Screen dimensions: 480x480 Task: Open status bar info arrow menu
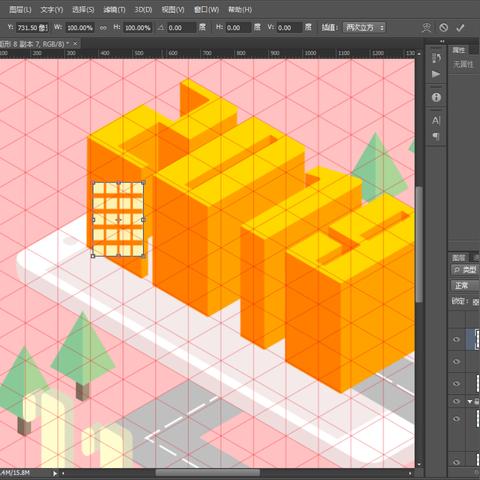55,473
